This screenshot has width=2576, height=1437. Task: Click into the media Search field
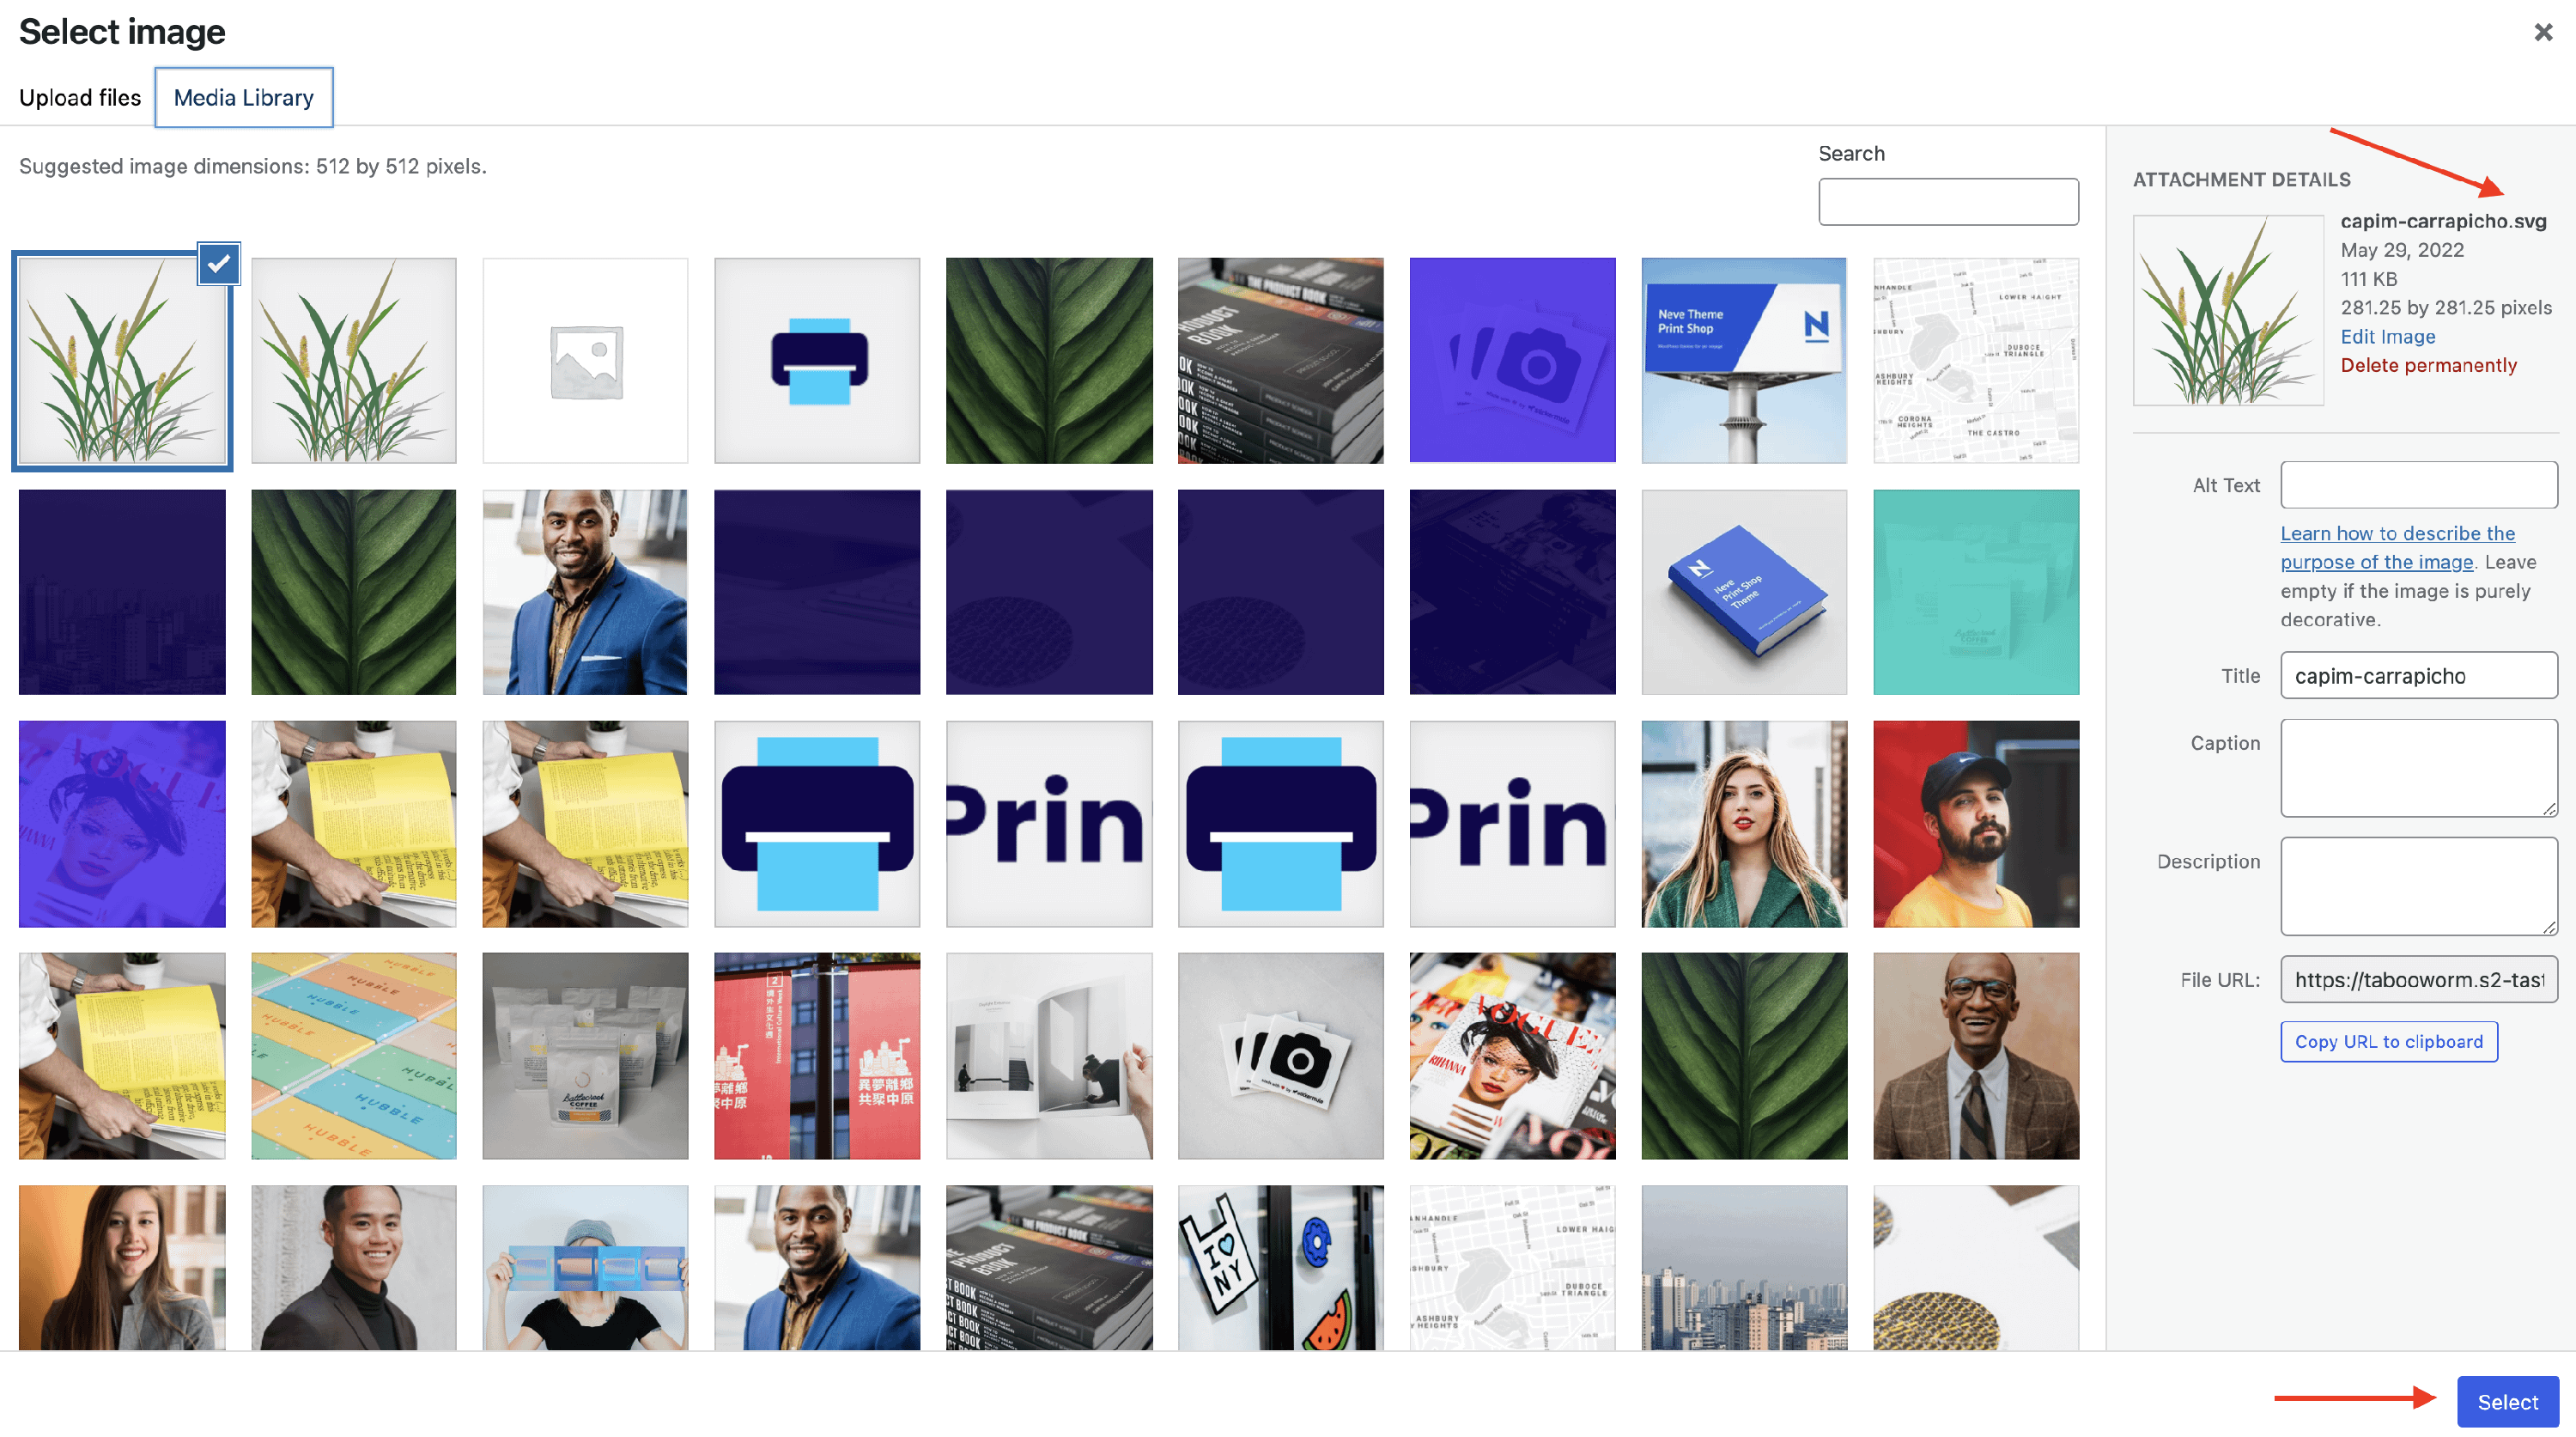tap(1947, 202)
